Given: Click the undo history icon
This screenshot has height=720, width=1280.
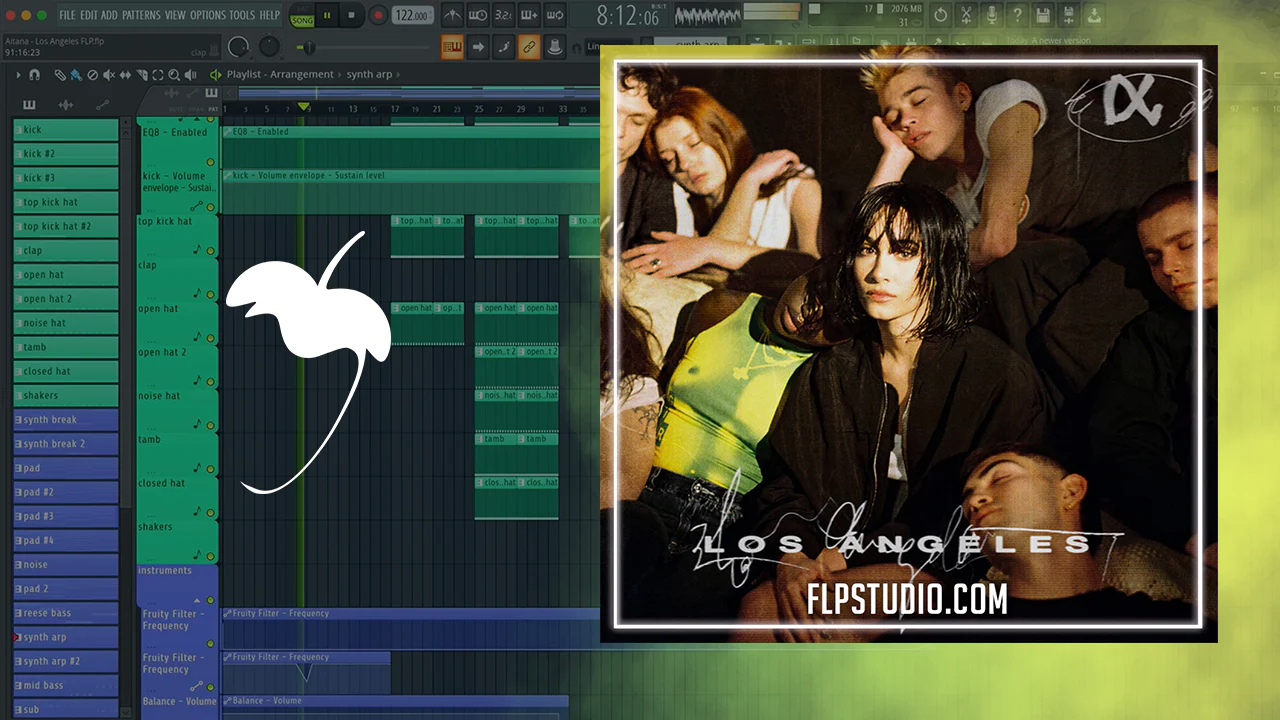Looking at the screenshot, I should coord(940,15).
